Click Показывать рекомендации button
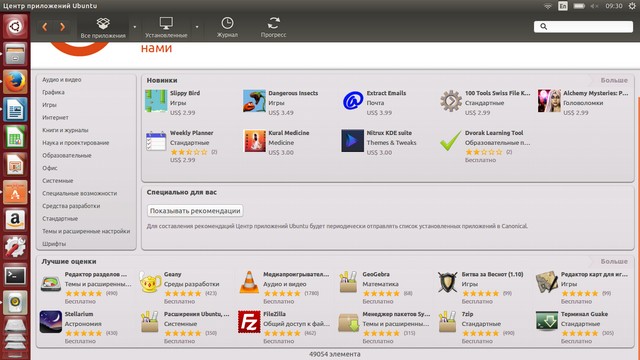The image size is (640, 360). 195,211
